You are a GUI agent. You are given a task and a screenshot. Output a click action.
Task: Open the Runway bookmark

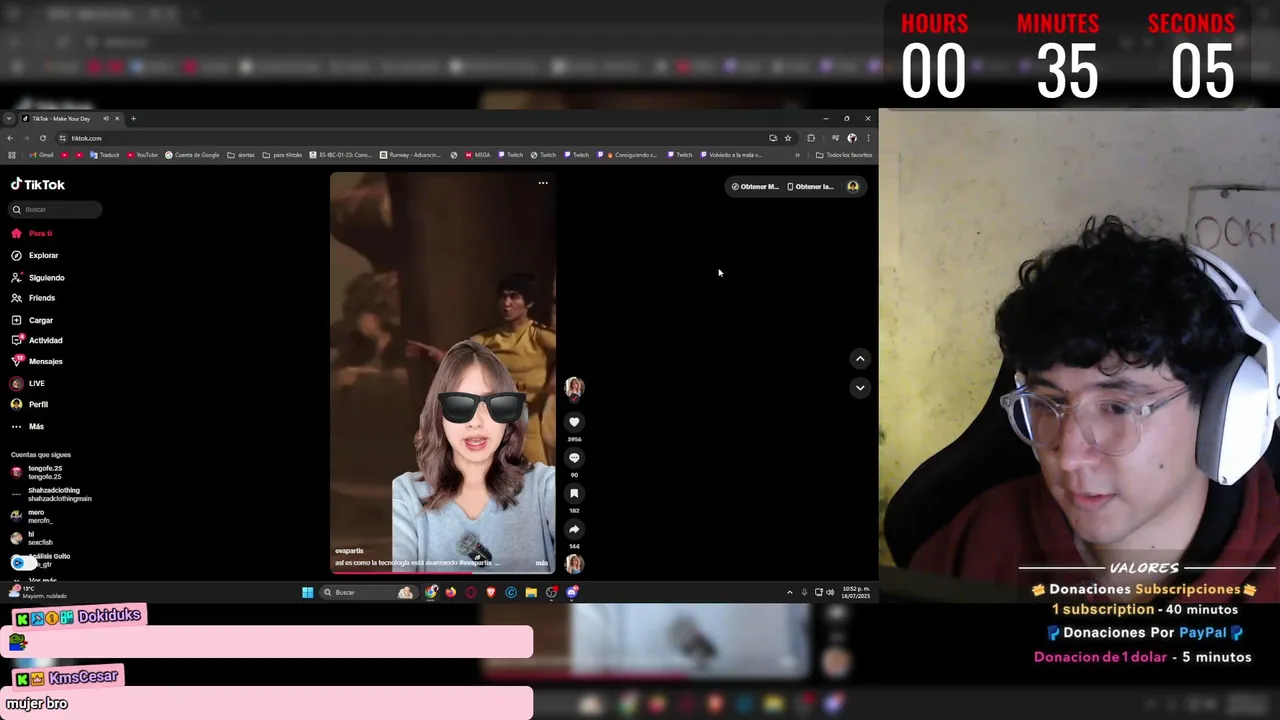(x=410, y=155)
